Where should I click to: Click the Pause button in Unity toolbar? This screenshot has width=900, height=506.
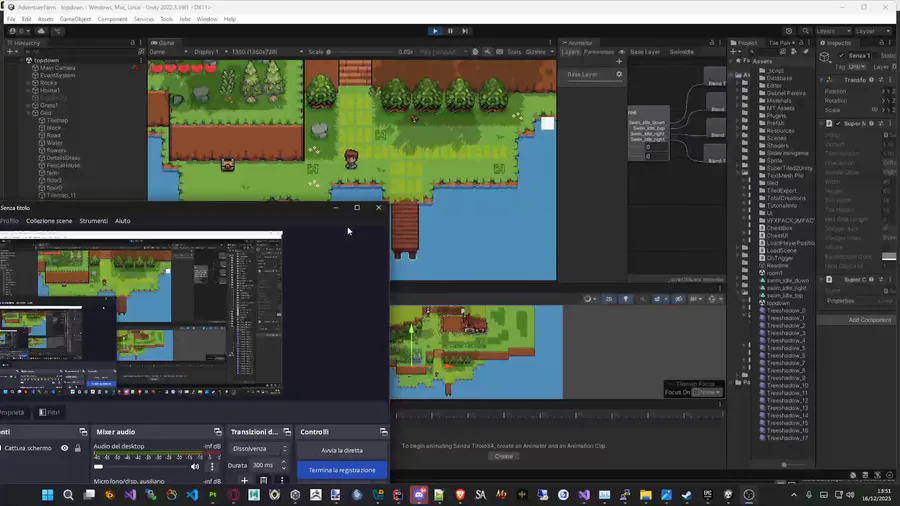451,31
